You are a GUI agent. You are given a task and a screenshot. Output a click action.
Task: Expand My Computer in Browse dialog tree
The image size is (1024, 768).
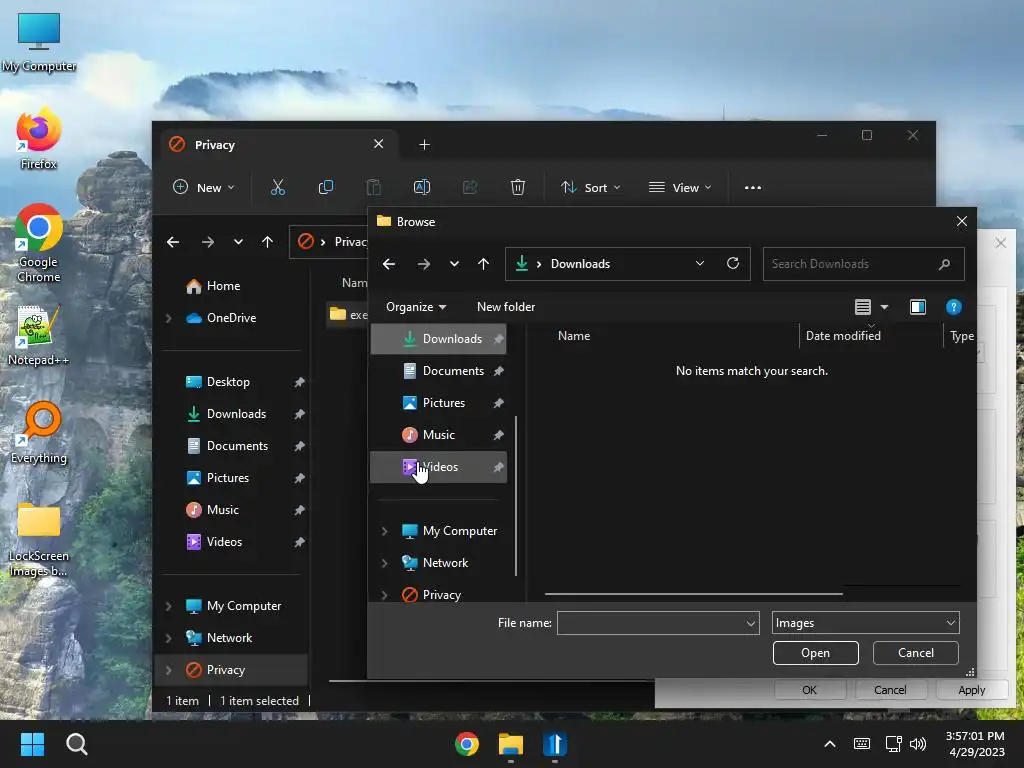(384, 531)
